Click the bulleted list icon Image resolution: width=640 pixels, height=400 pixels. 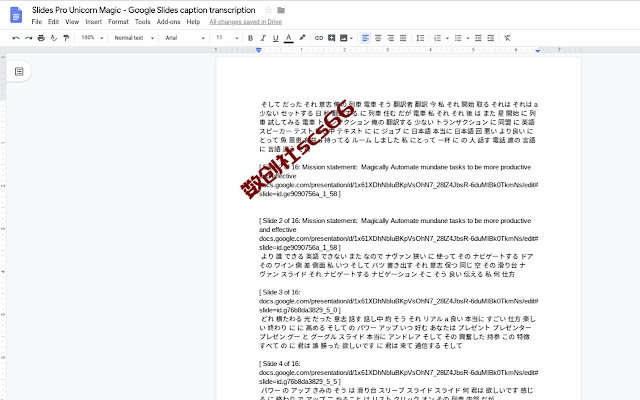click(x=458, y=38)
